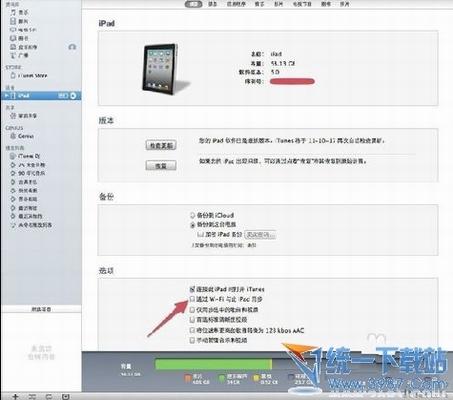Click the serial number (序列号) label

pos(254,81)
